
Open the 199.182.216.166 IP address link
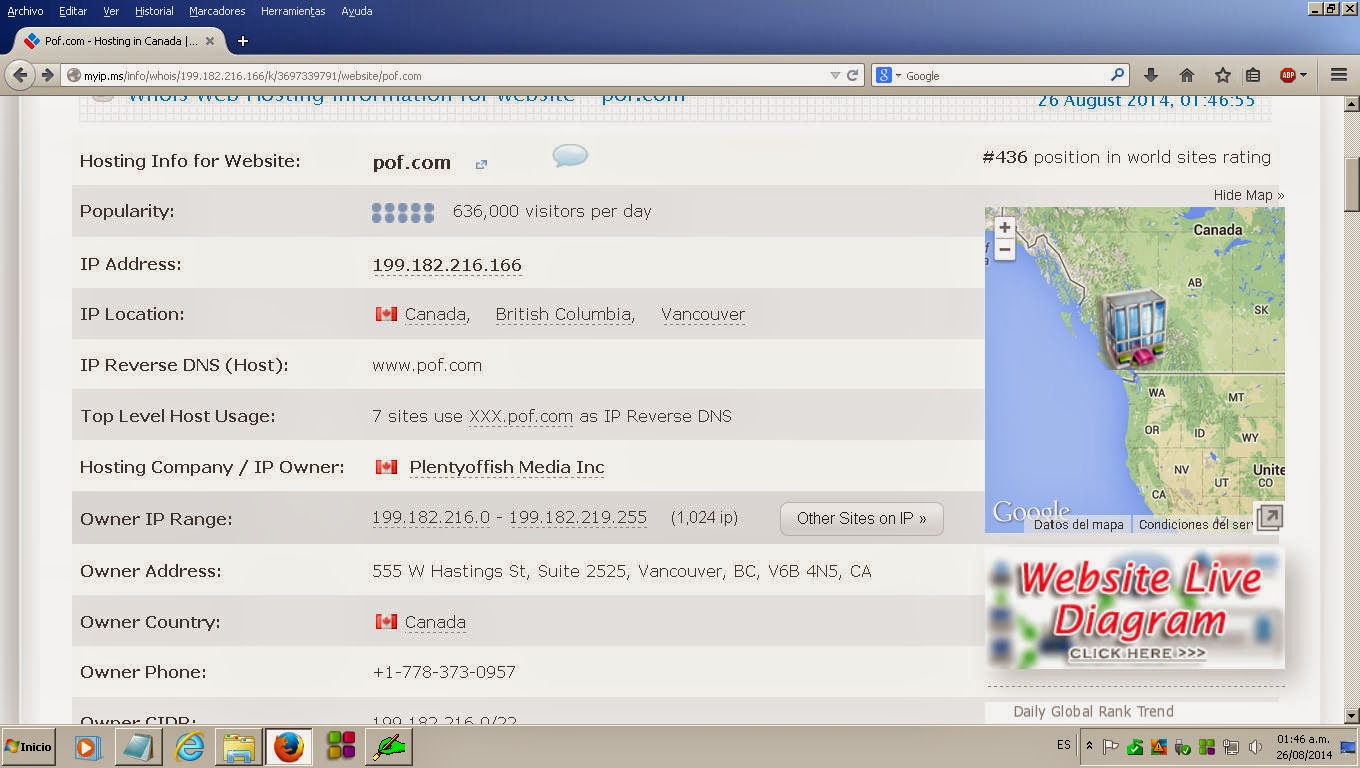coord(447,265)
